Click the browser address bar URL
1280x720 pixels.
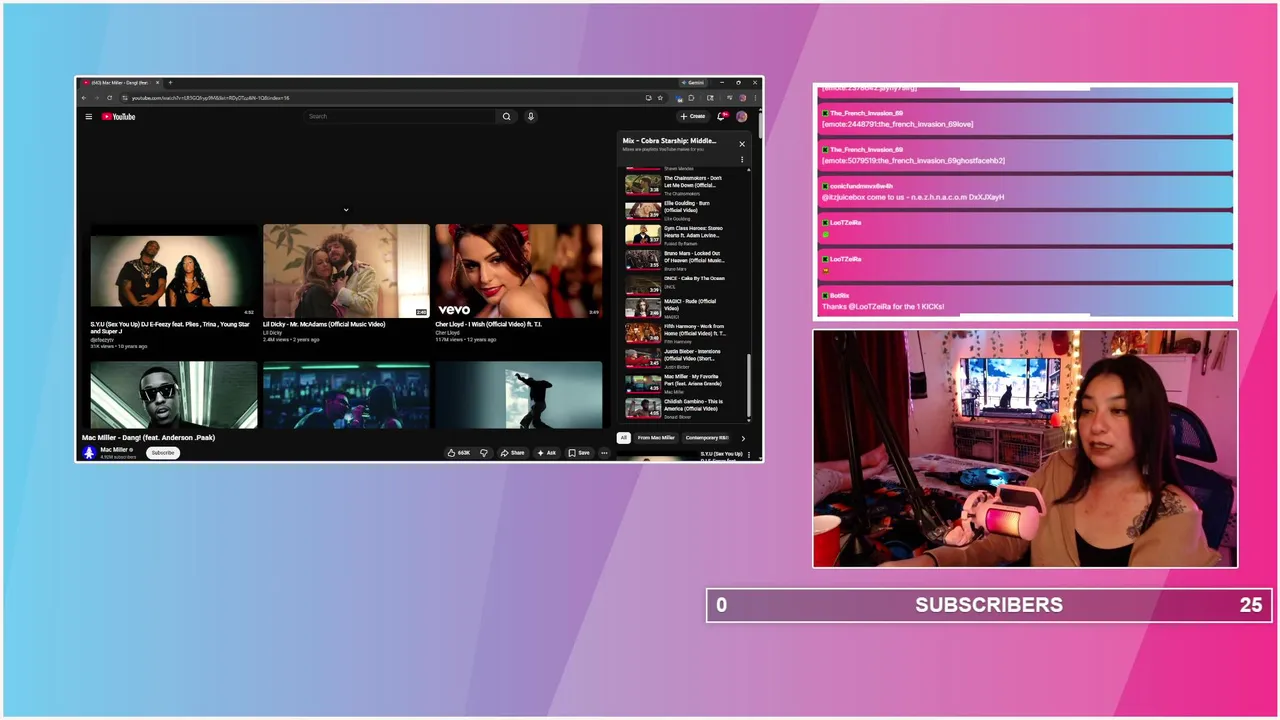click(x=210, y=98)
